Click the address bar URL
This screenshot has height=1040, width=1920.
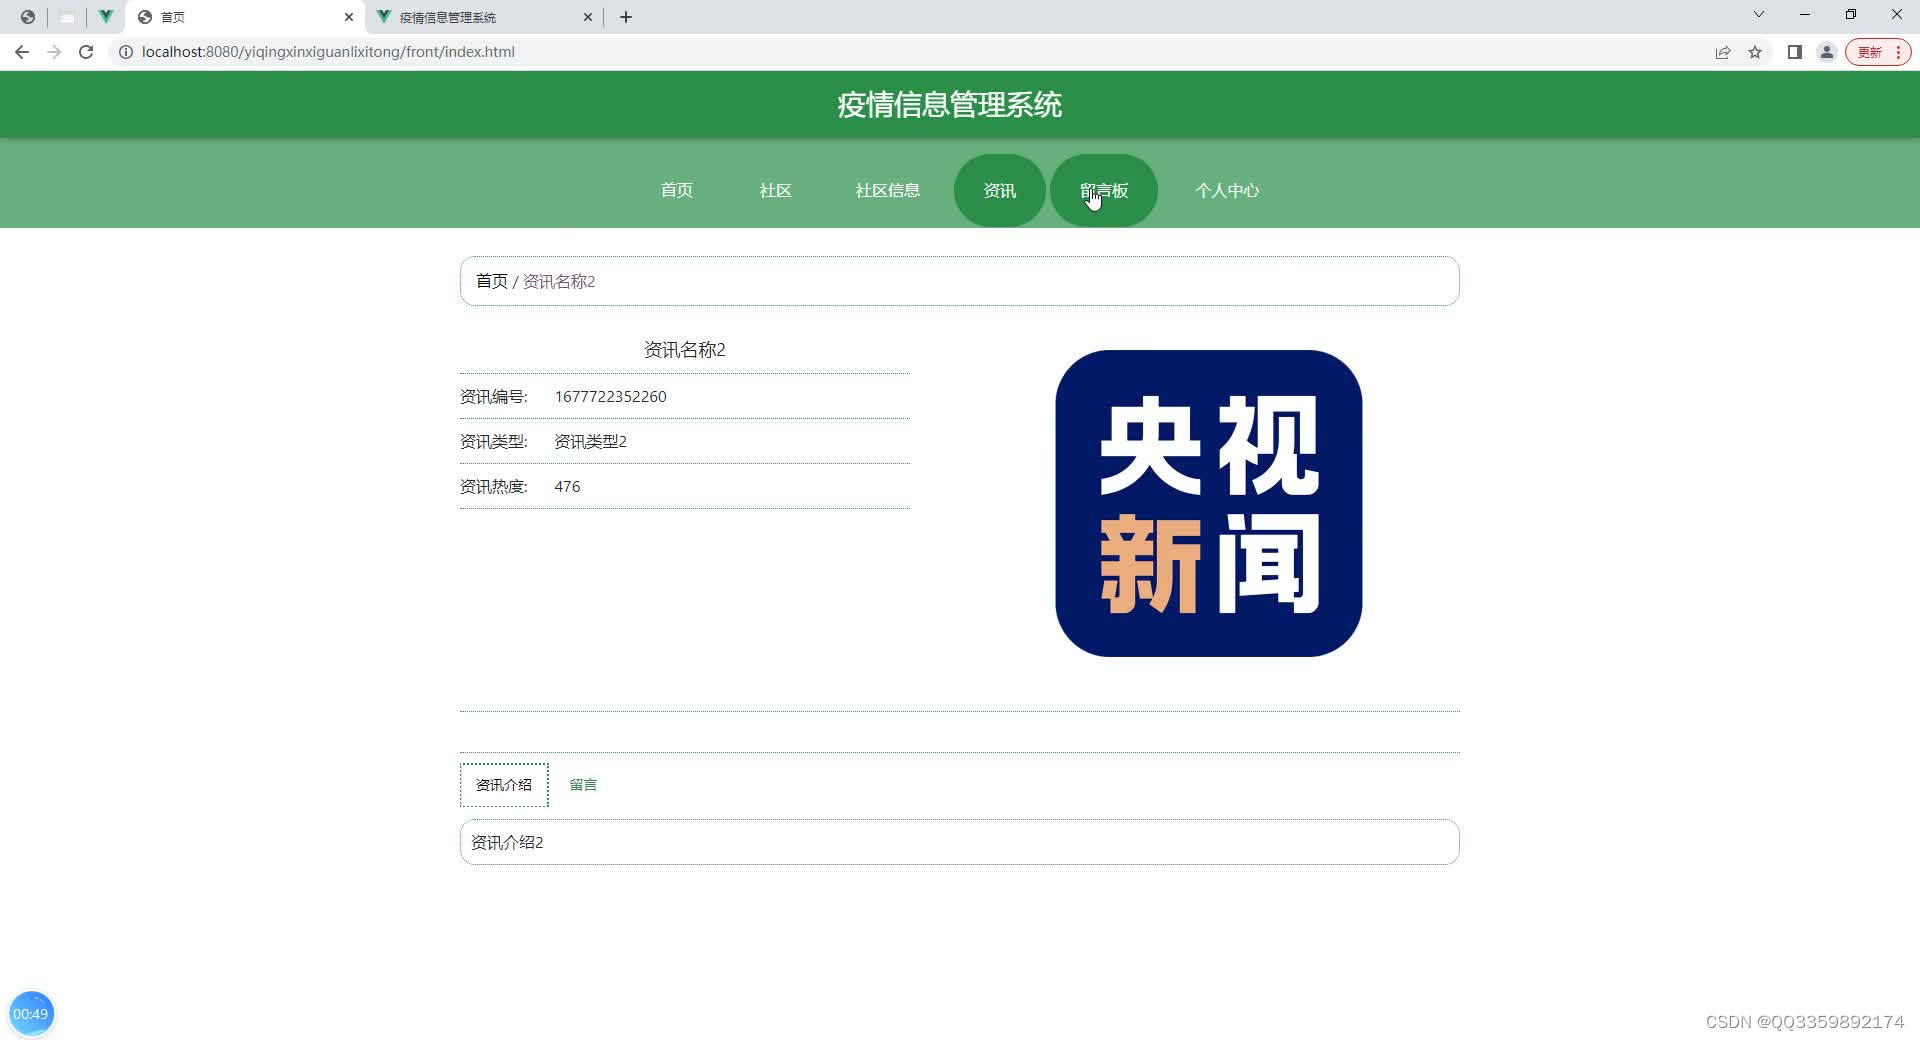tap(328, 52)
